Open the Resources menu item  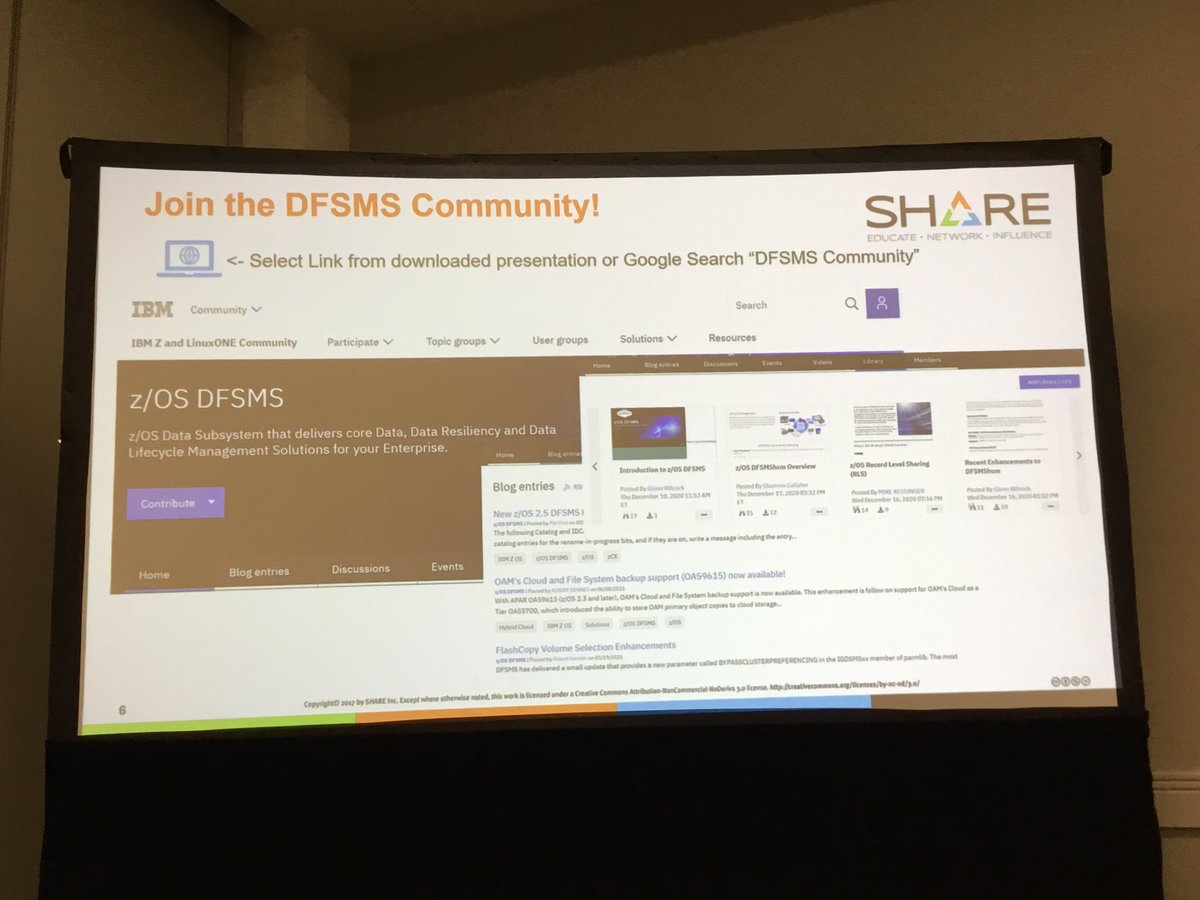(732, 338)
